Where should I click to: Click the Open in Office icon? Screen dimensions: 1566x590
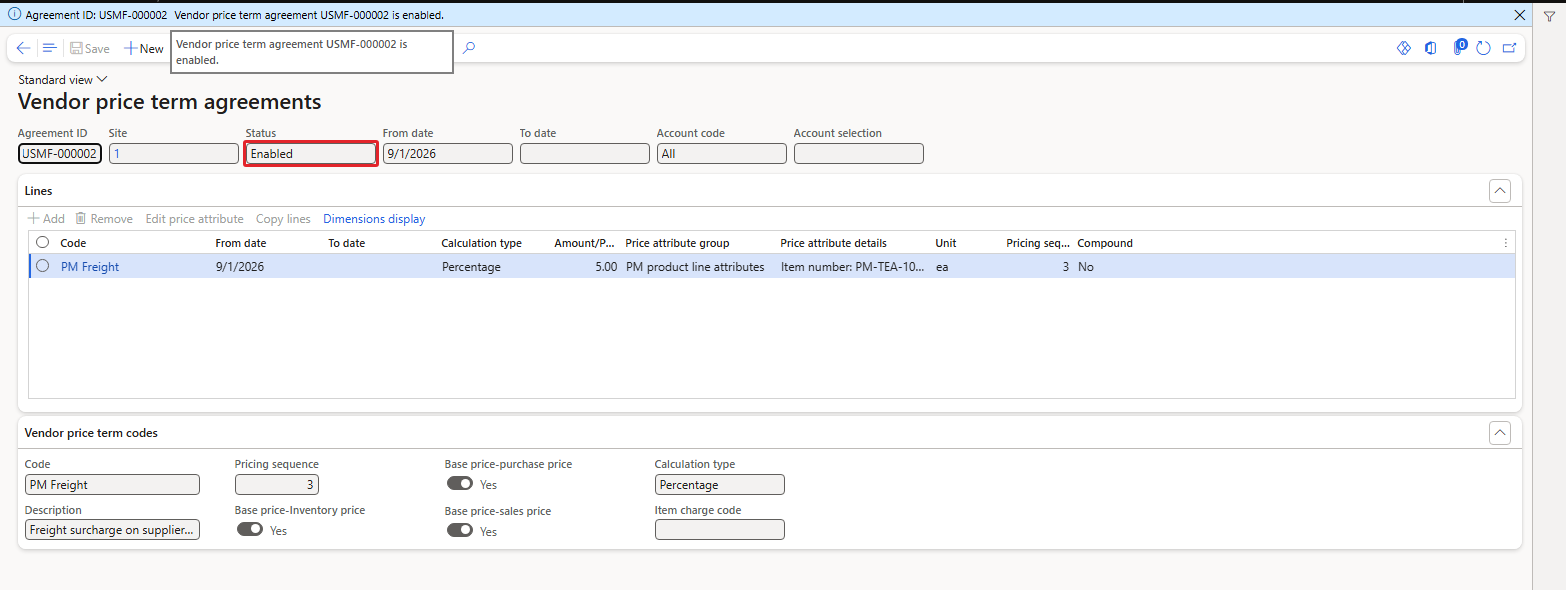click(1431, 48)
